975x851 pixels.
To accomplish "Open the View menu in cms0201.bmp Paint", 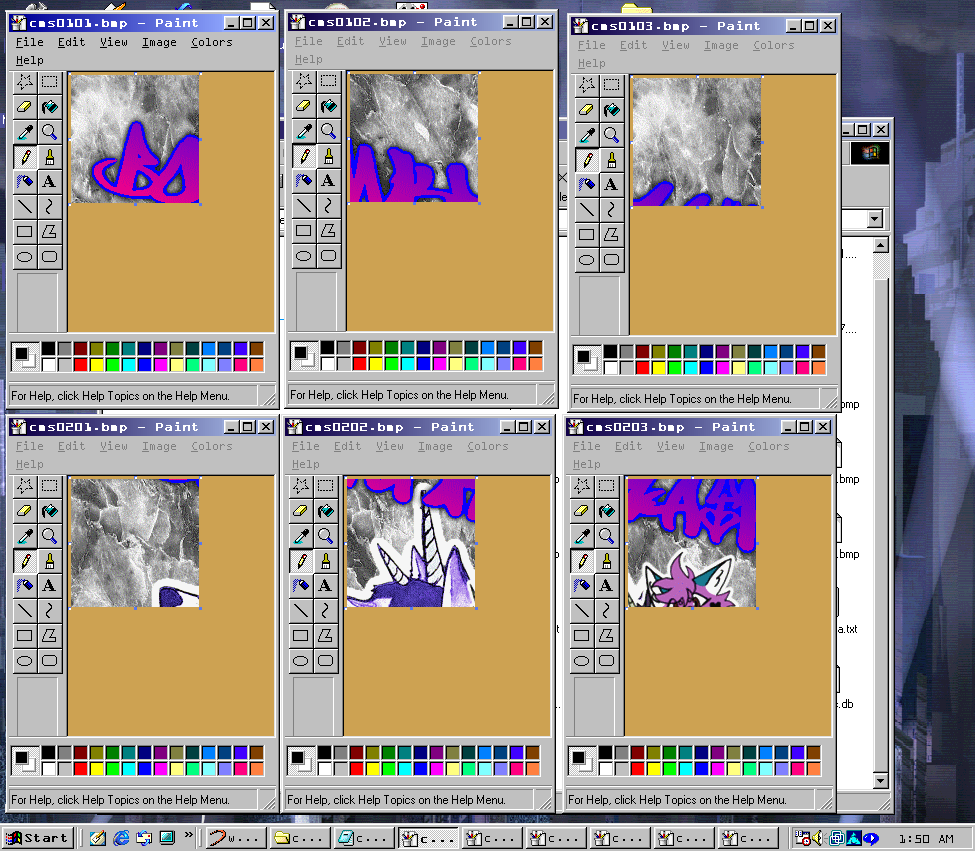I will point(114,446).
